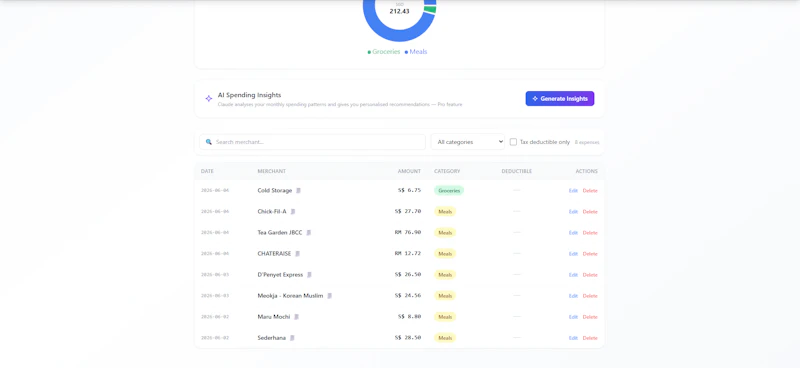Edit the CHATERAISE expense
Viewport: 800px width, 368px height.
click(x=573, y=254)
